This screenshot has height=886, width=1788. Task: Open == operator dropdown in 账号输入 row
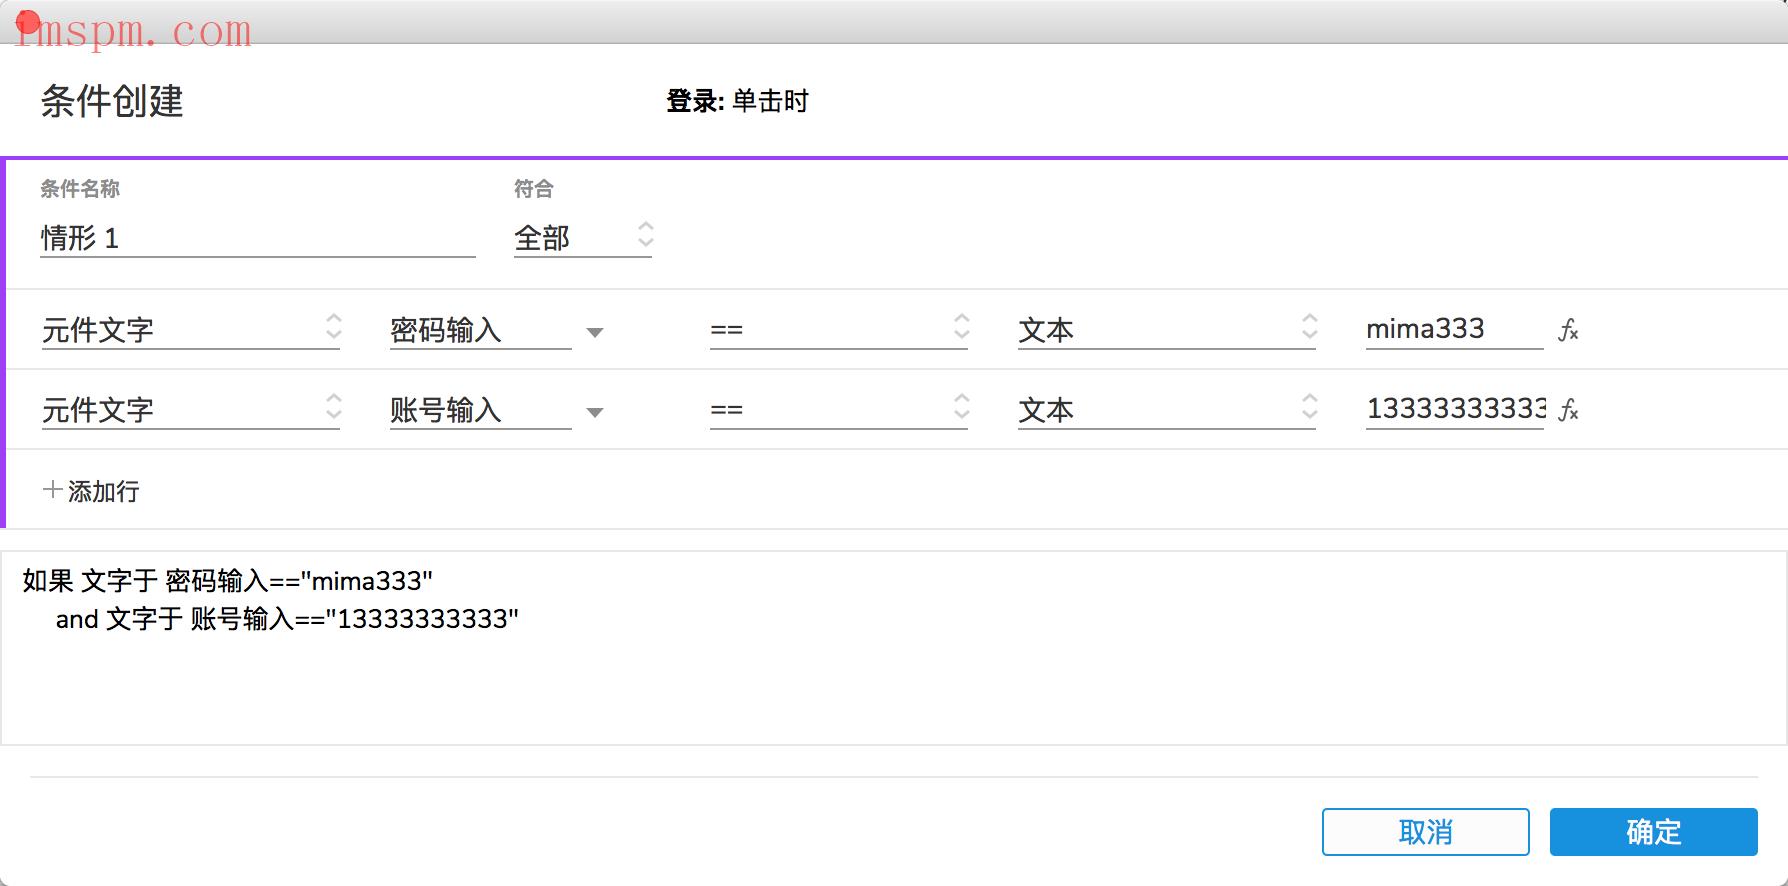tap(839, 409)
